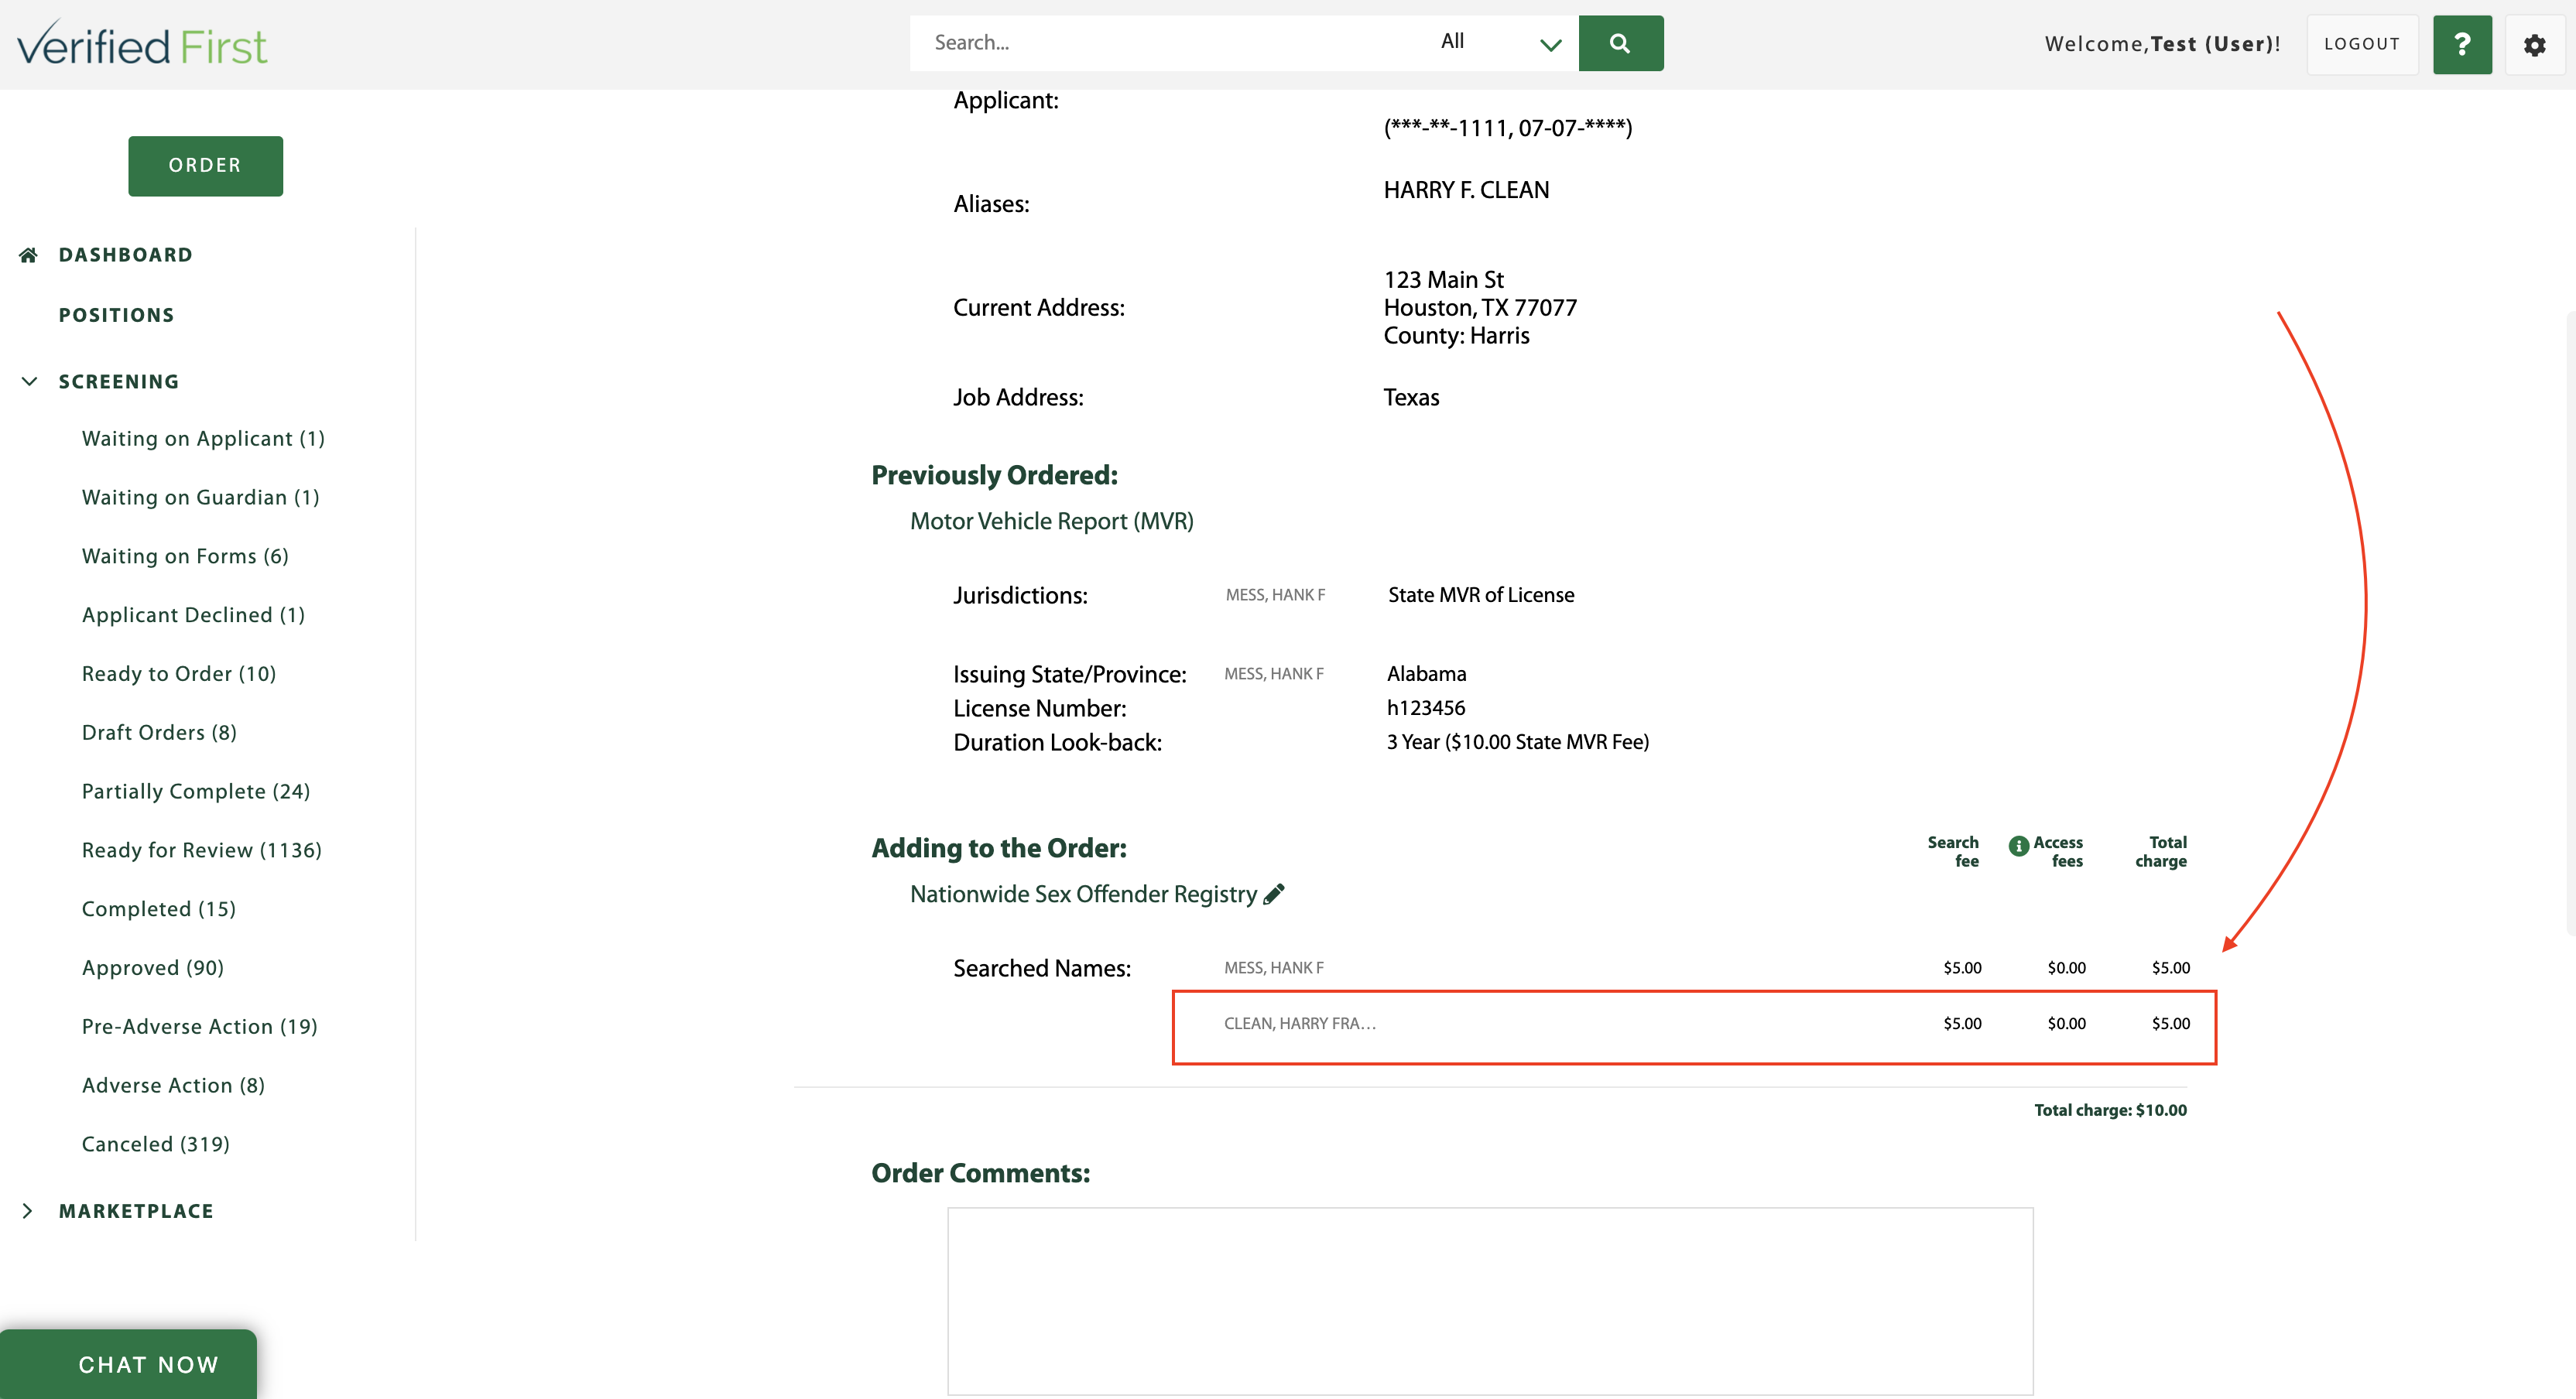This screenshot has width=2576, height=1399.
Task: Open Waiting on Forms (6)
Action: pyautogui.click(x=185, y=556)
